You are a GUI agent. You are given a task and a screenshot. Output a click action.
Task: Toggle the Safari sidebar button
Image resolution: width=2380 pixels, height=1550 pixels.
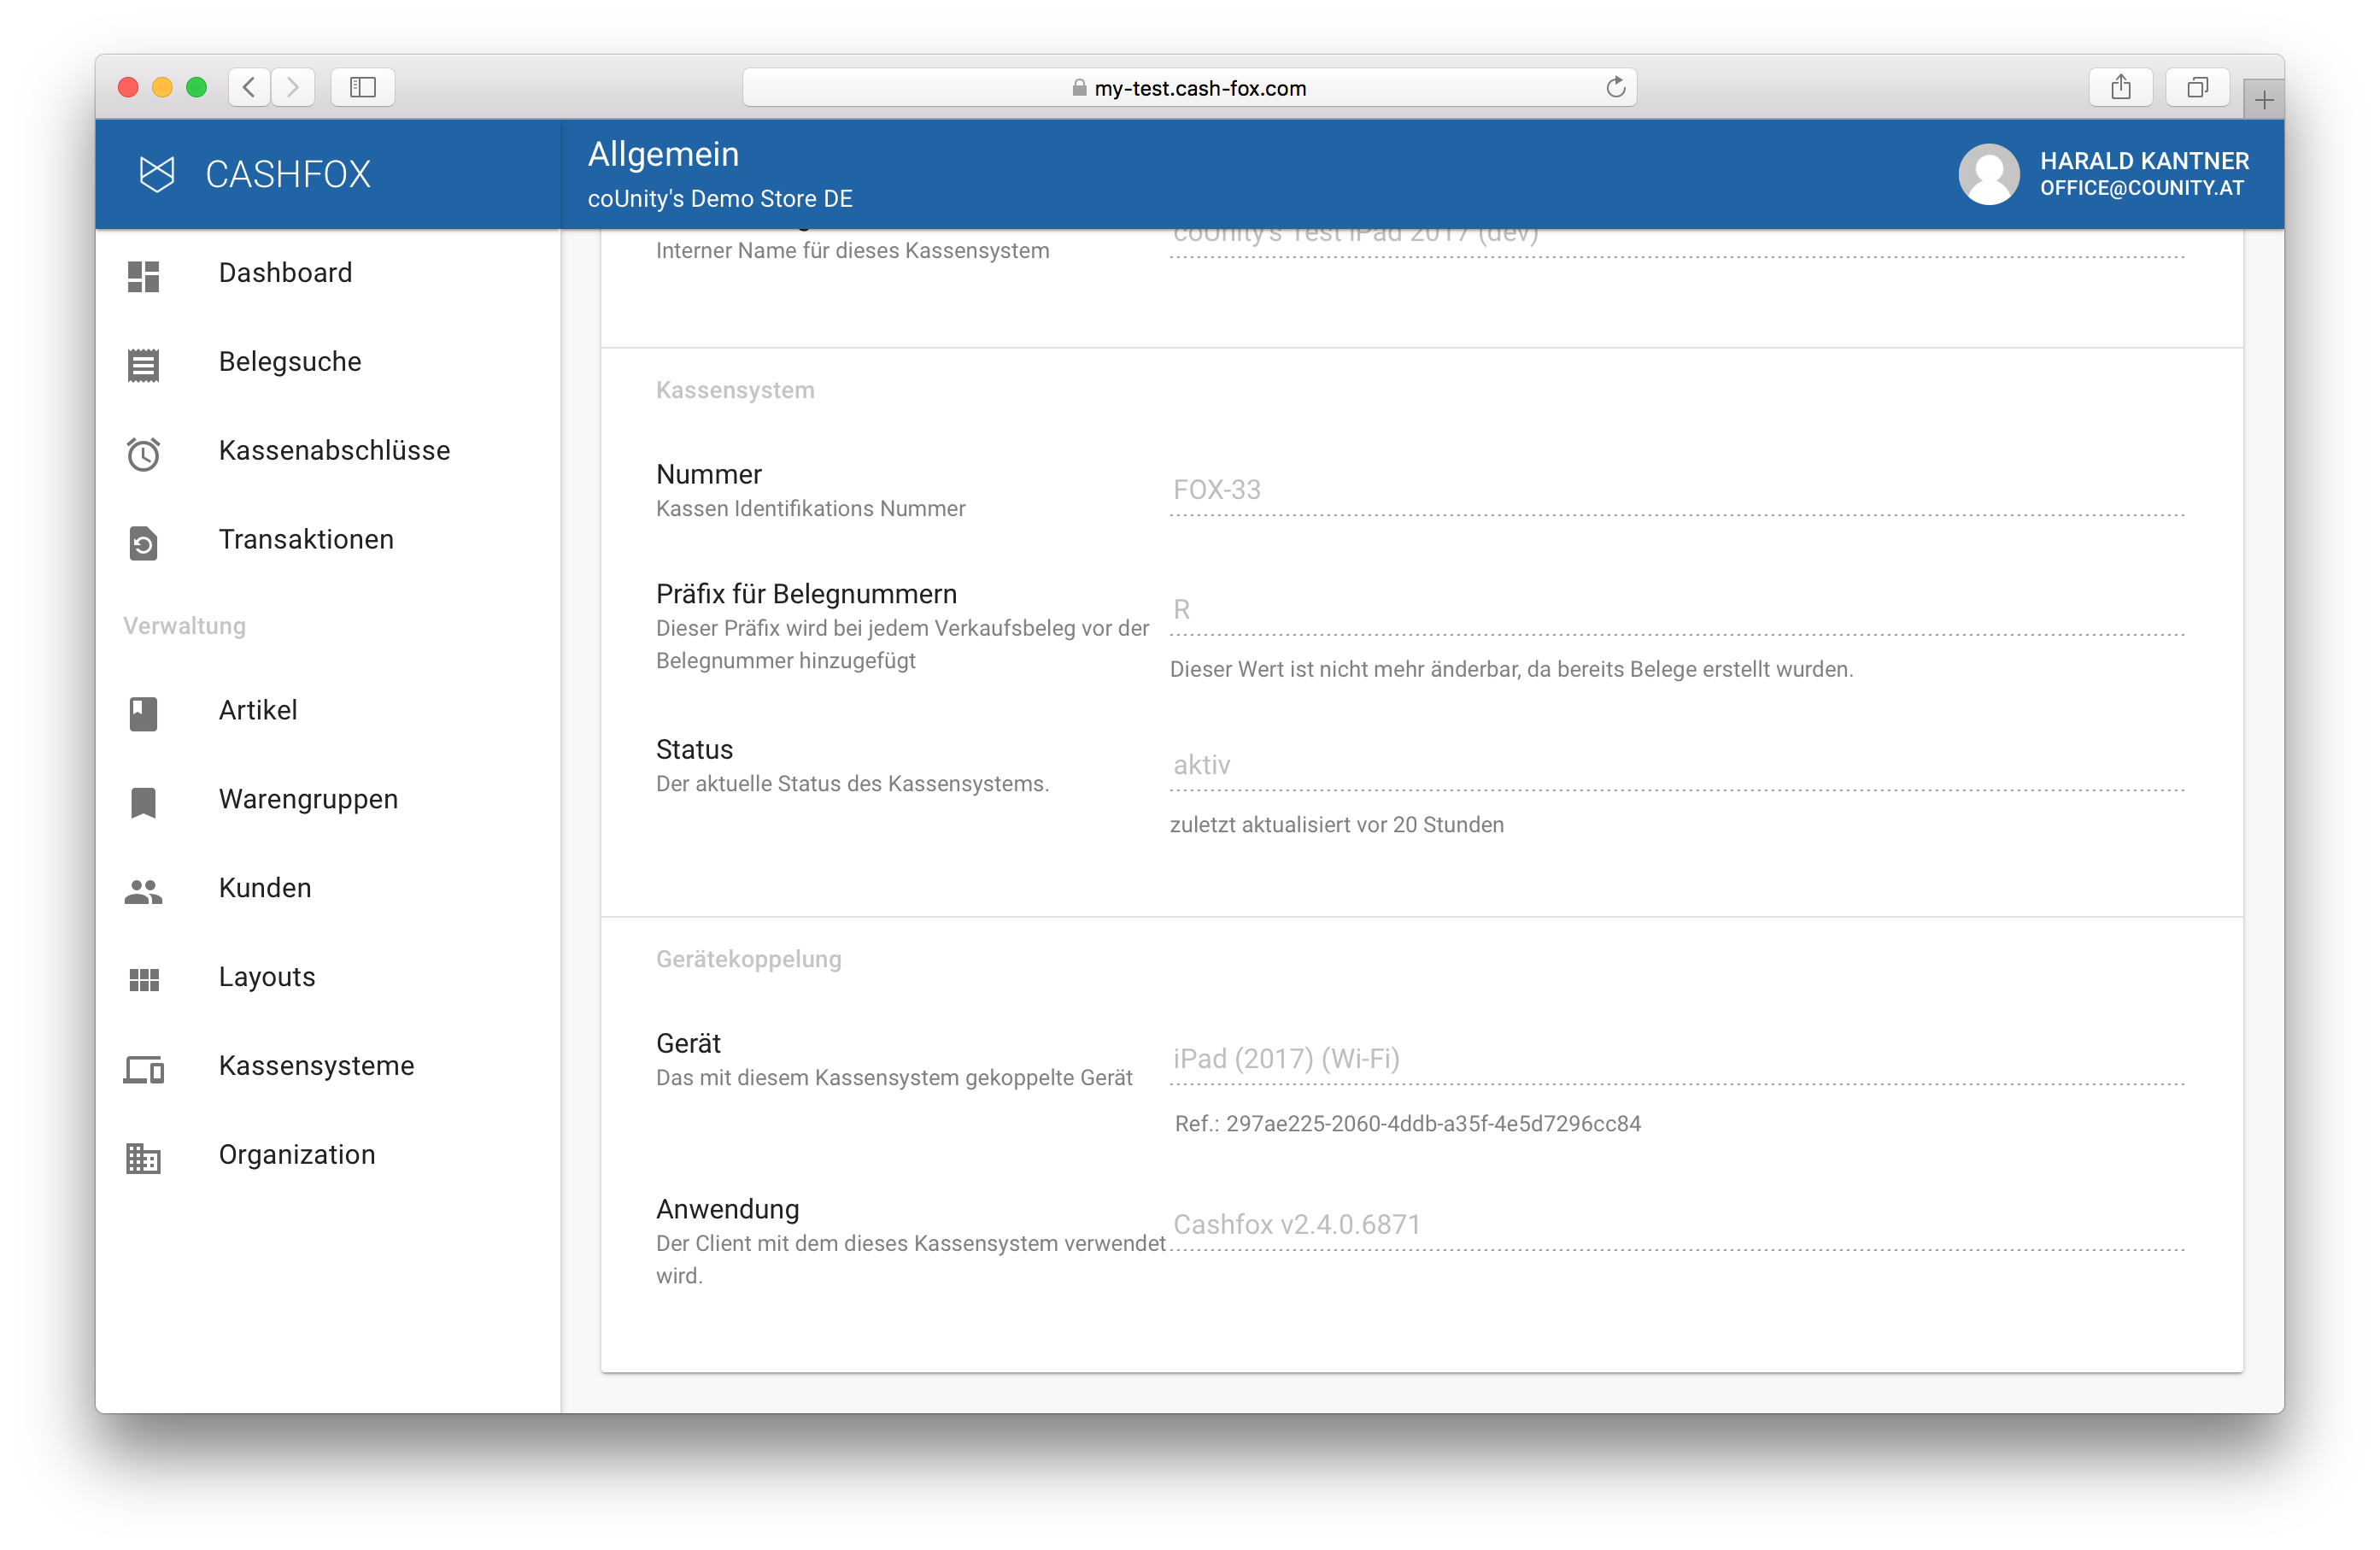[x=362, y=88]
